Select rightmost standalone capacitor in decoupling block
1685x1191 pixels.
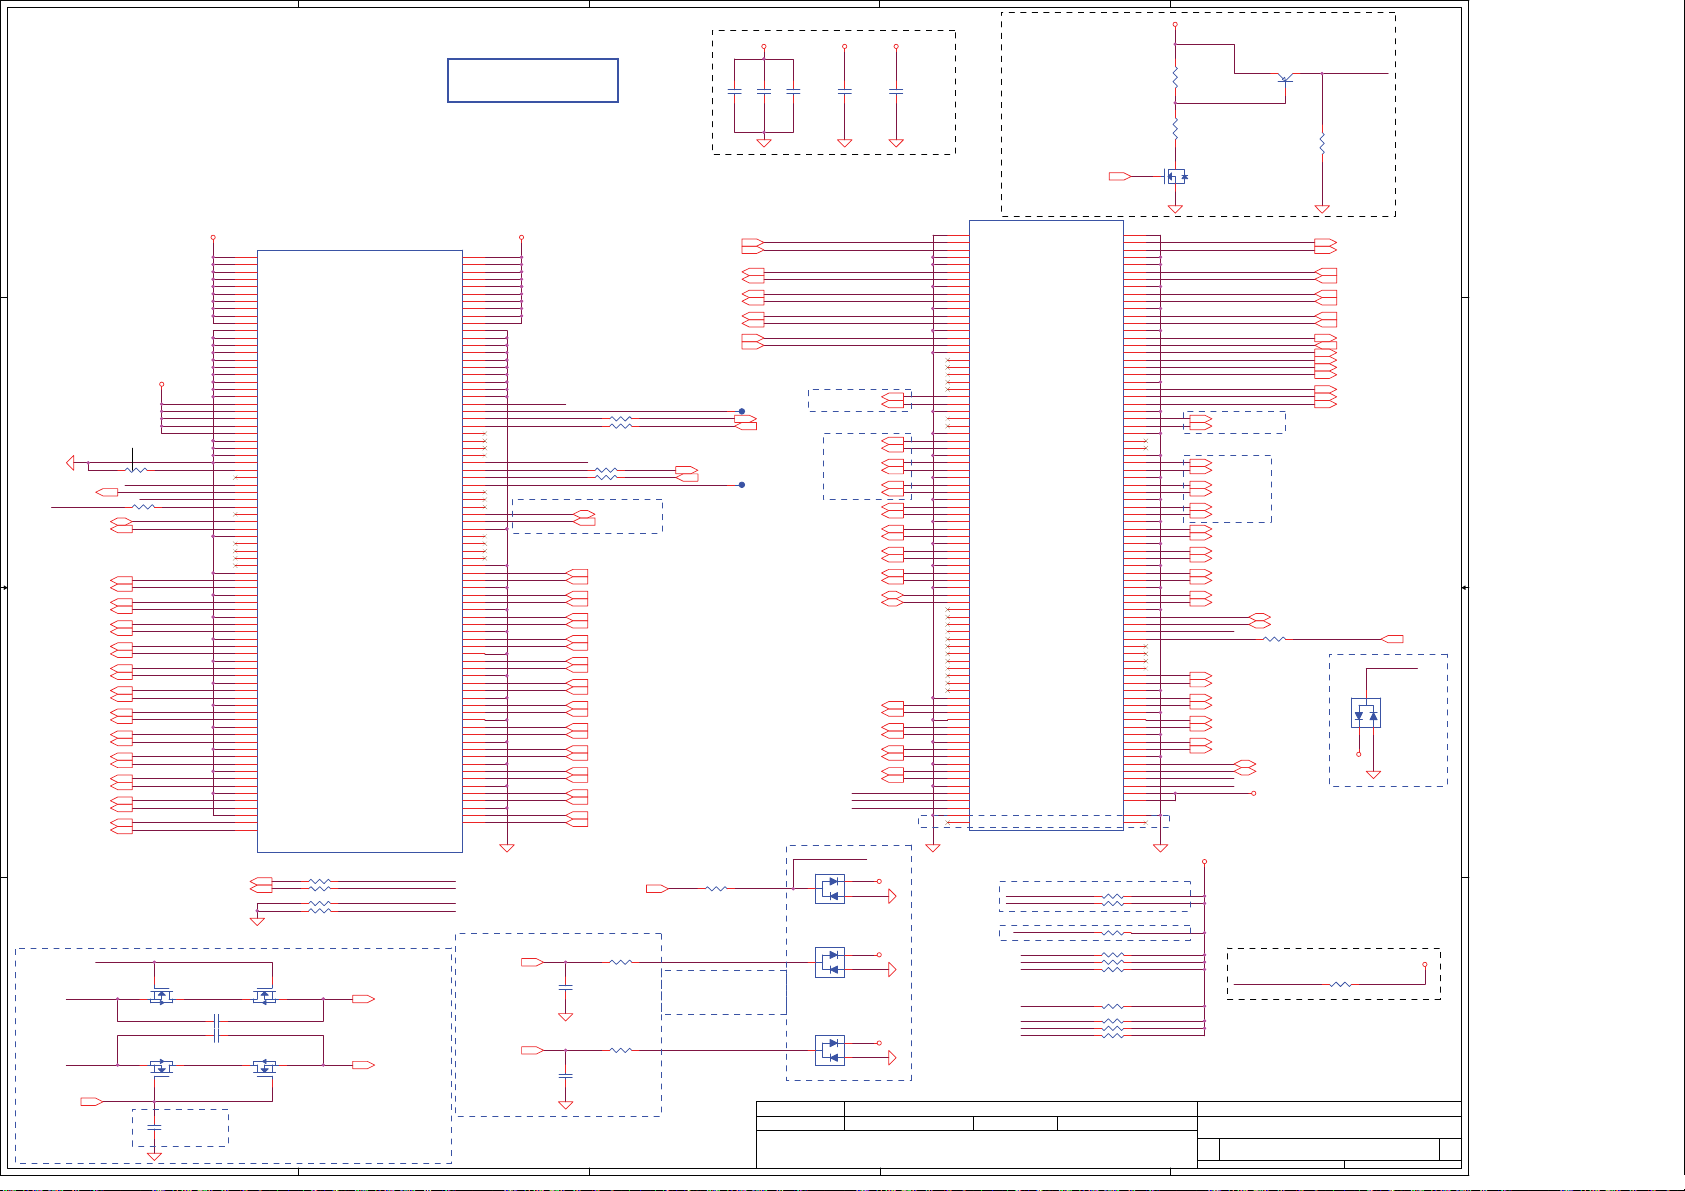click(x=896, y=91)
